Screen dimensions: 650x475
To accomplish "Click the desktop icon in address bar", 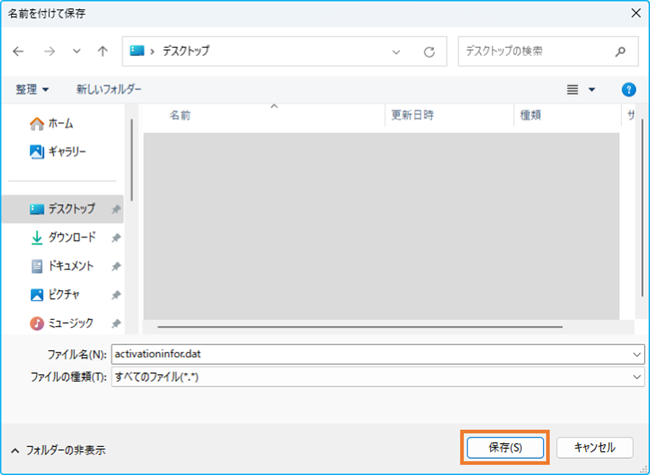I will click(137, 51).
